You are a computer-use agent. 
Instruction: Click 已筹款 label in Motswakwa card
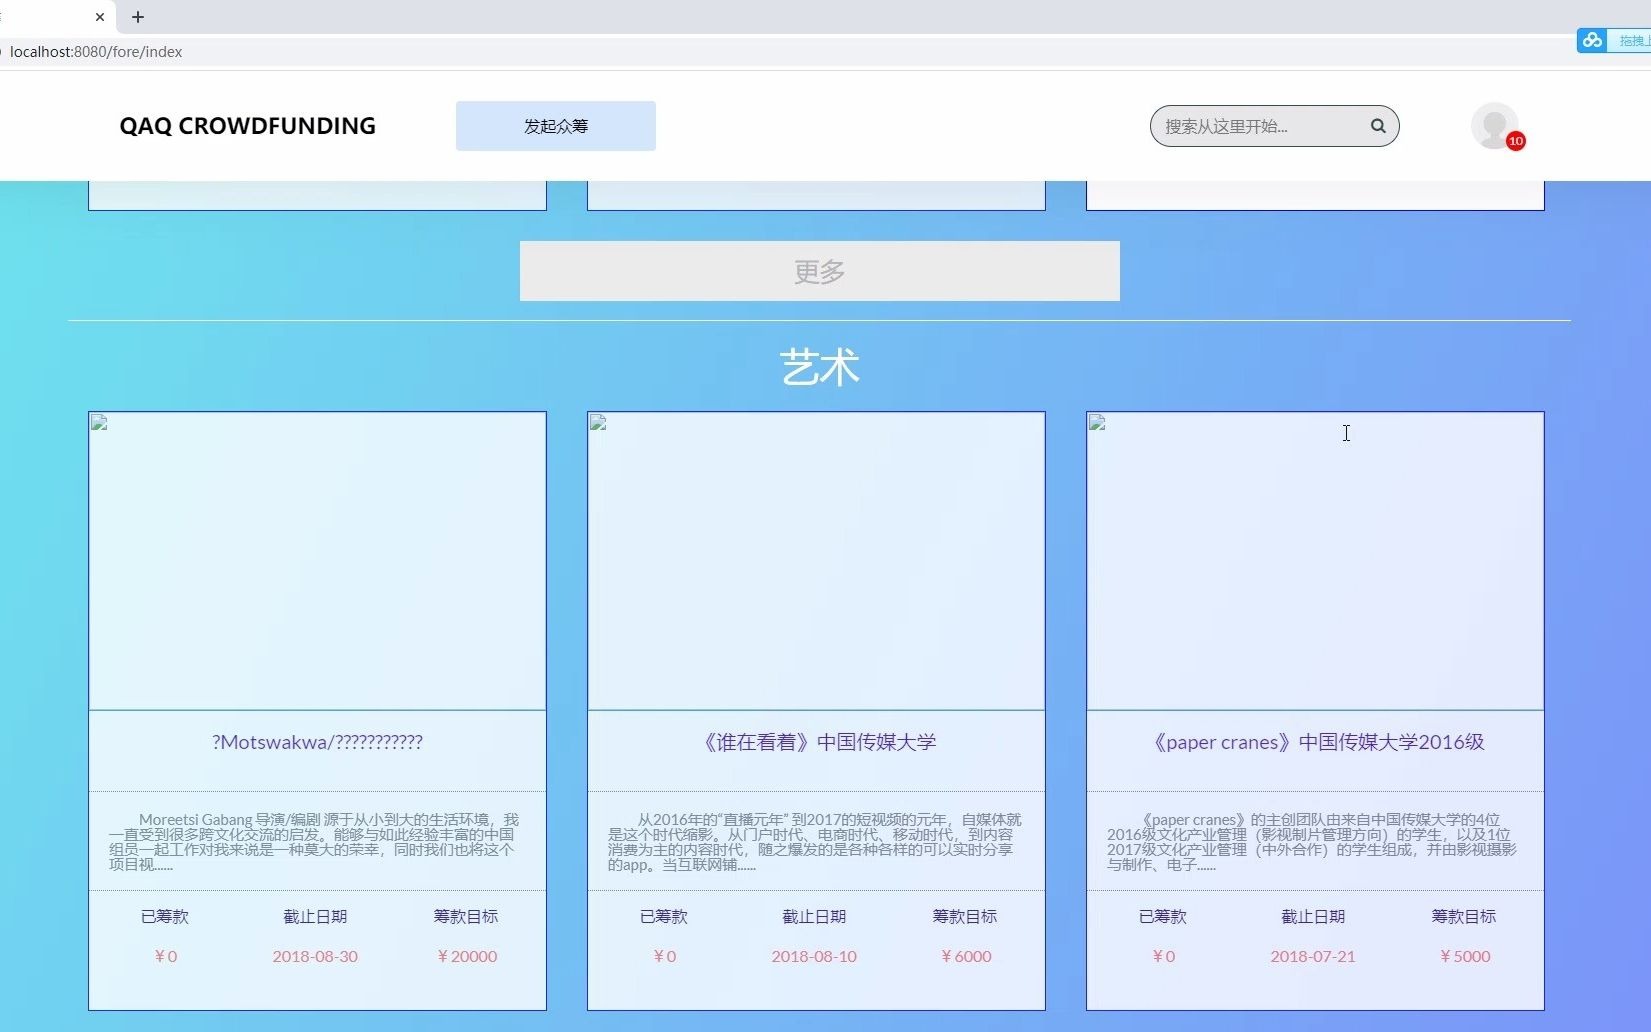(x=165, y=916)
